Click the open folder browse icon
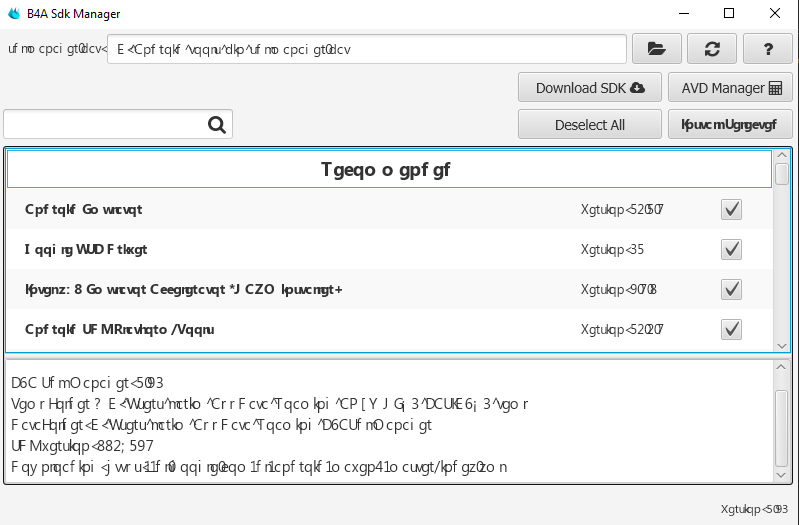The image size is (799, 525). [x=656, y=48]
